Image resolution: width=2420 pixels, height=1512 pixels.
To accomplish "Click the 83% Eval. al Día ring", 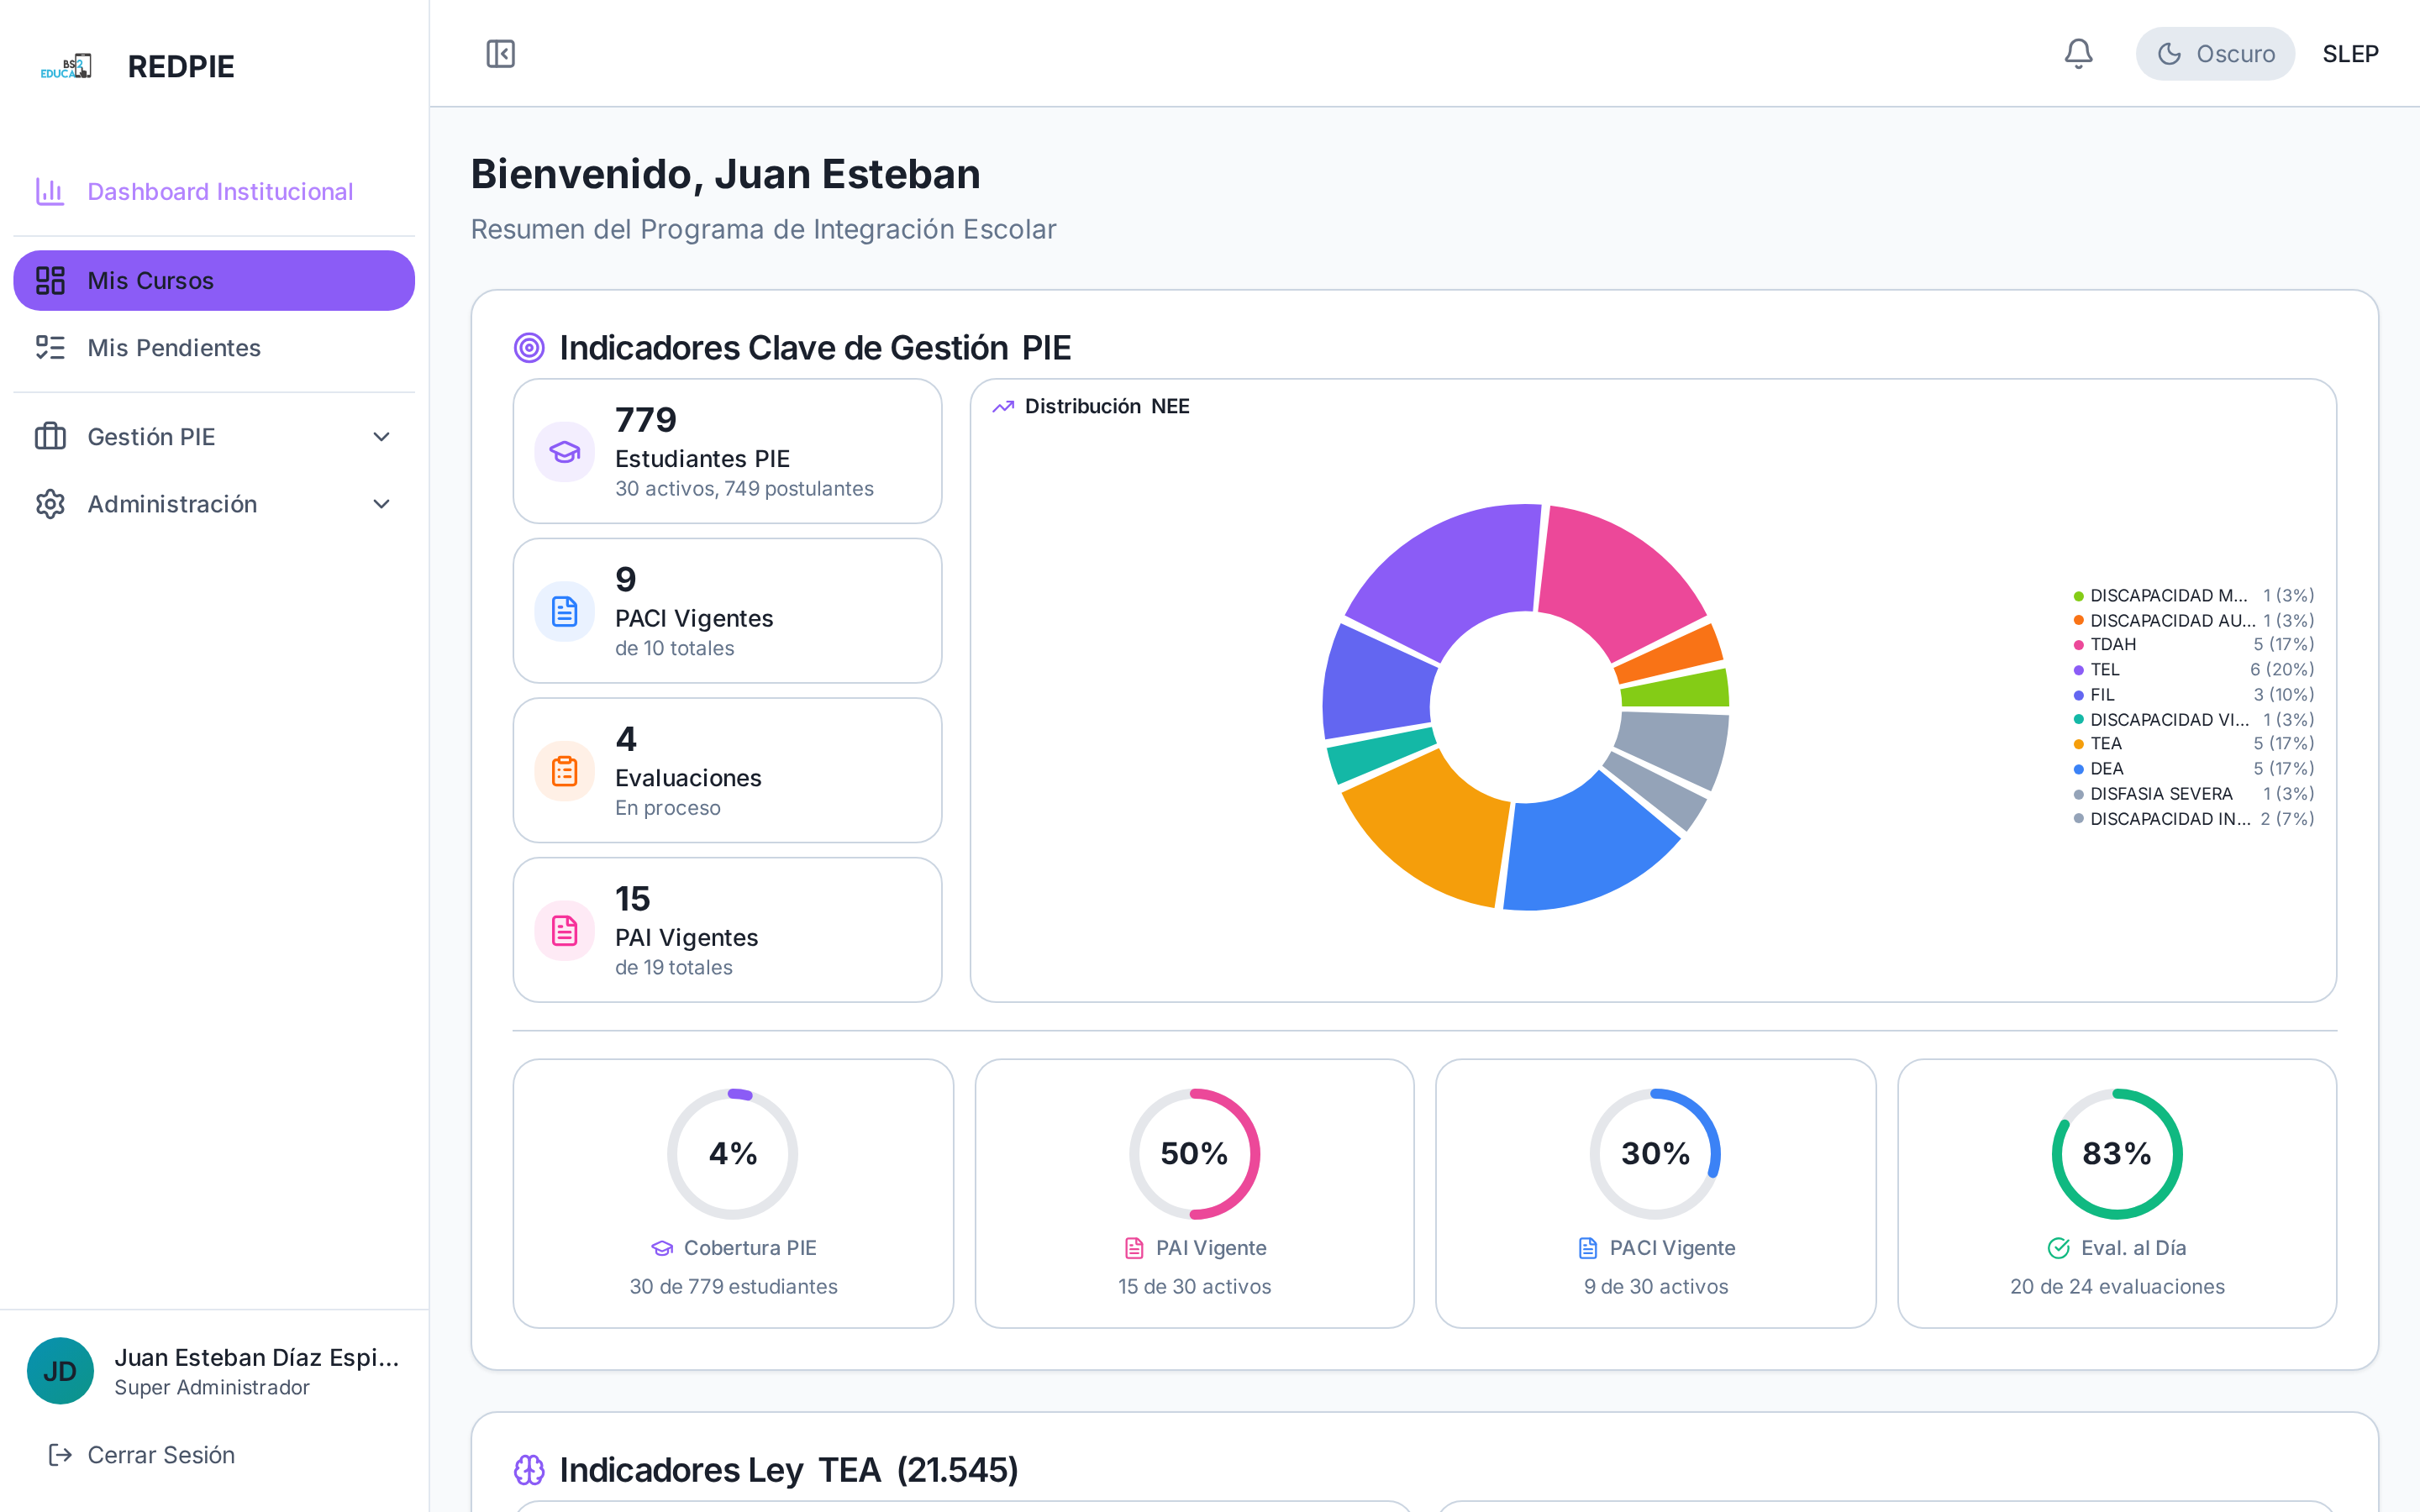I will coord(2117,1154).
